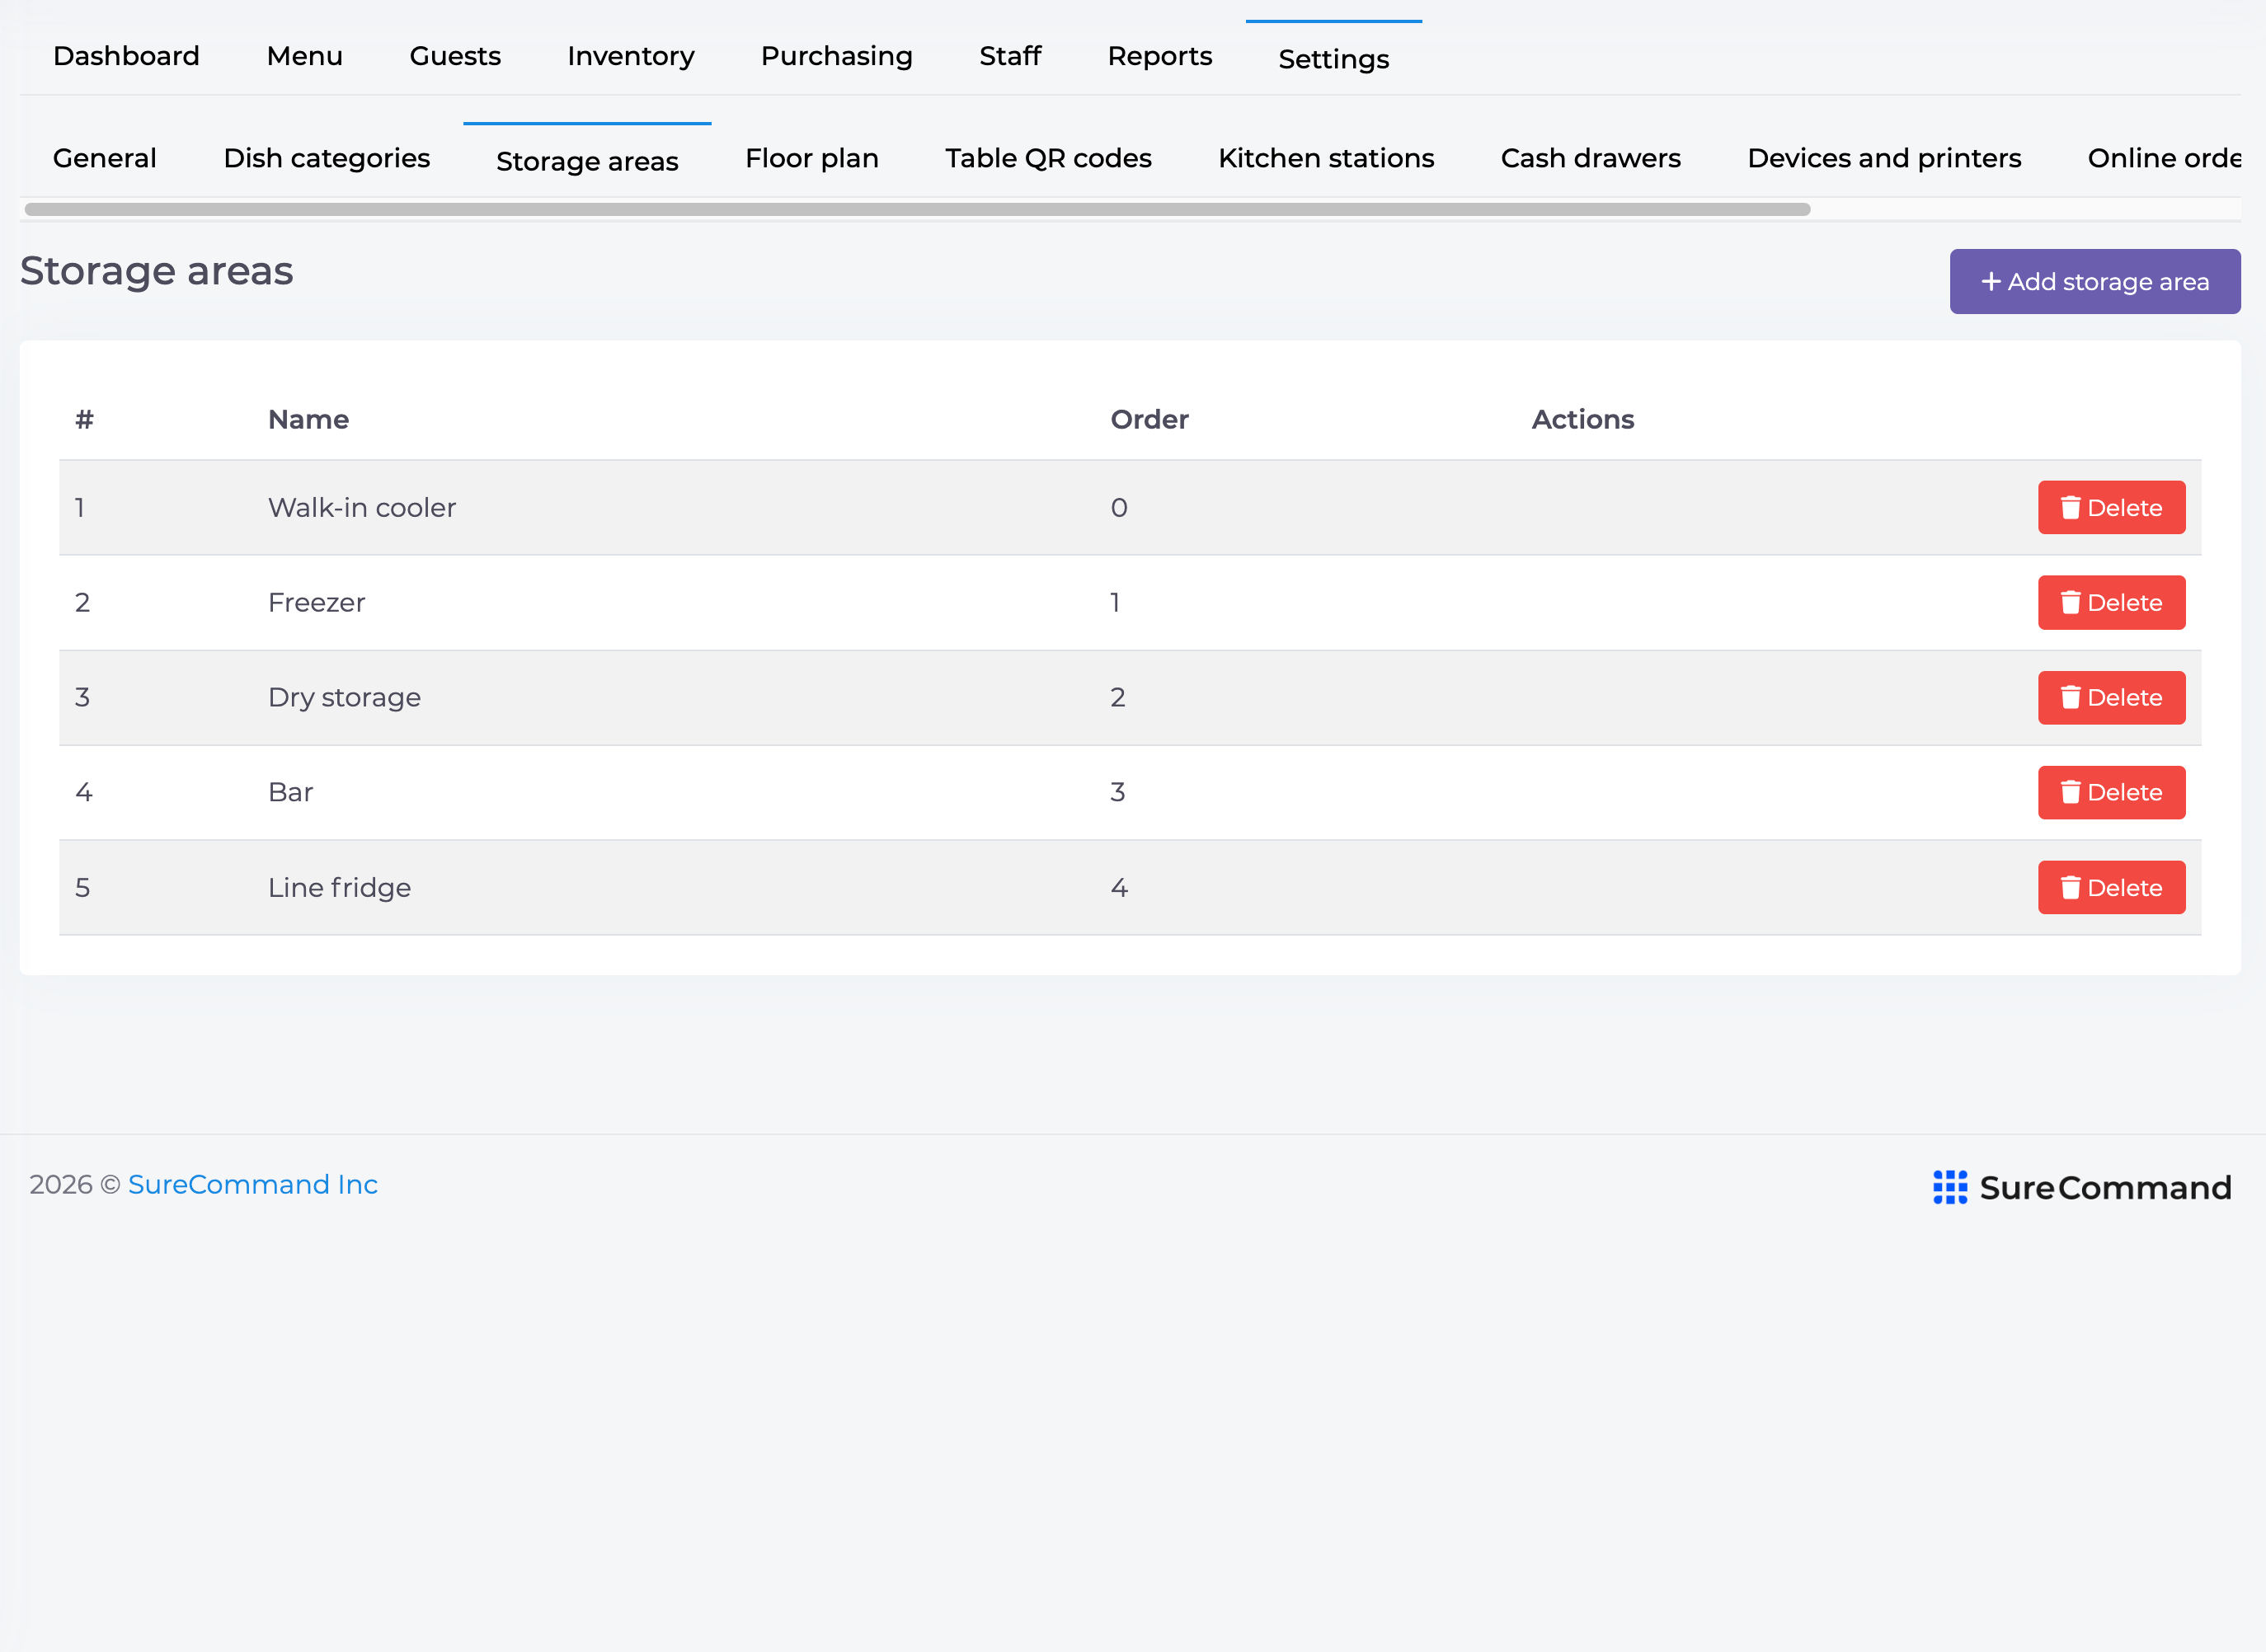The width and height of the screenshot is (2266, 1652).
Task: Select the Kitchen stations tab
Action: (x=1326, y=158)
